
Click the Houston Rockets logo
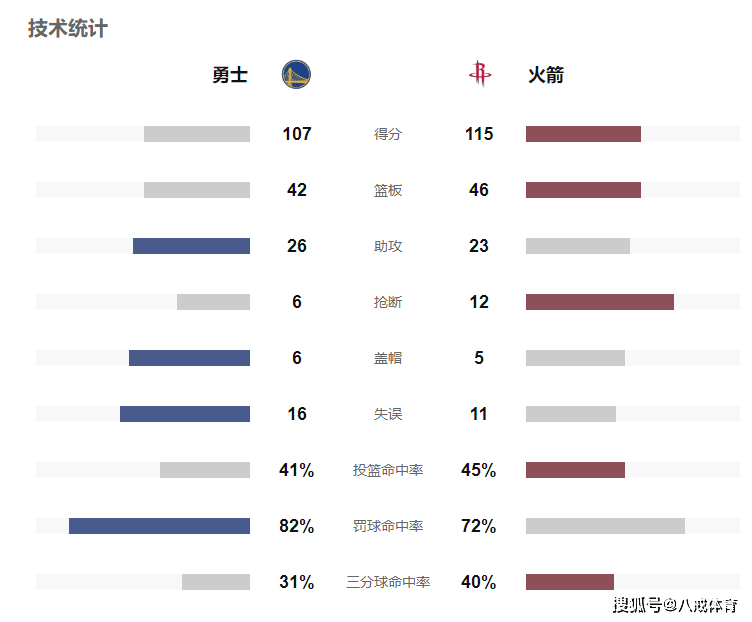coord(480,74)
